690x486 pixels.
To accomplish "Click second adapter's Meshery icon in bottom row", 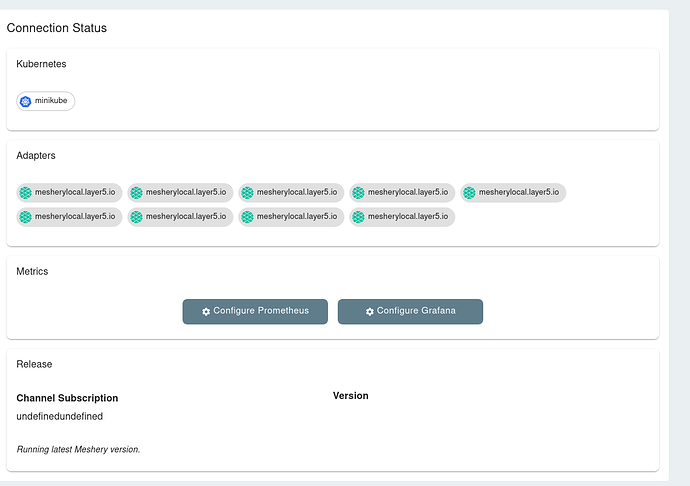I will click(x=136, y=217).
